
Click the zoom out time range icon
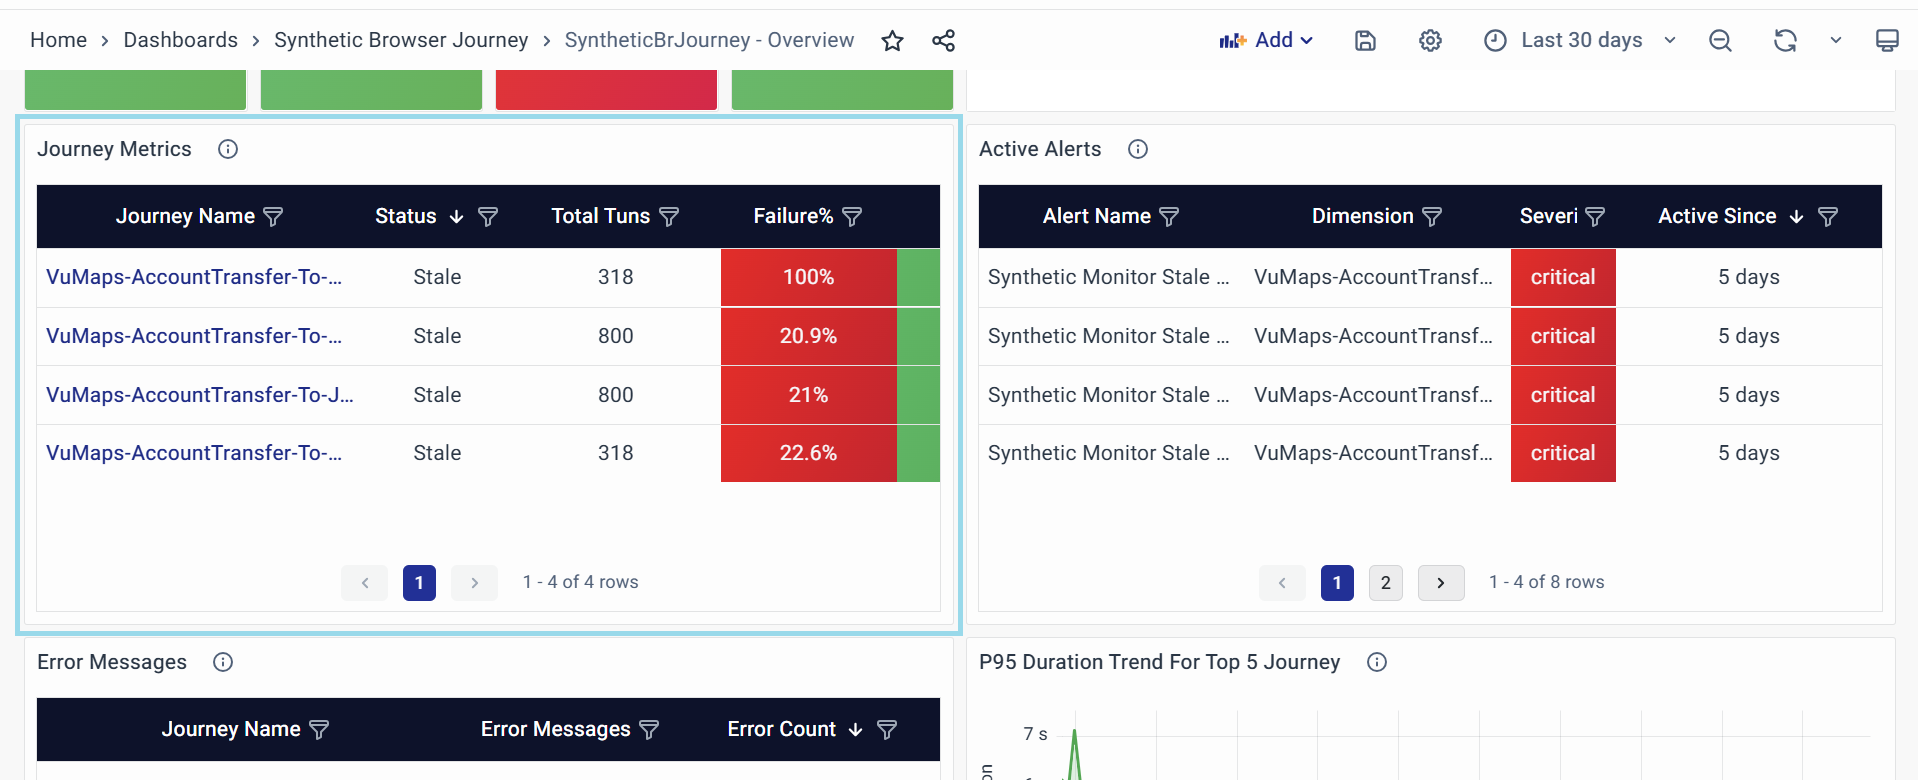[1720, 41]
